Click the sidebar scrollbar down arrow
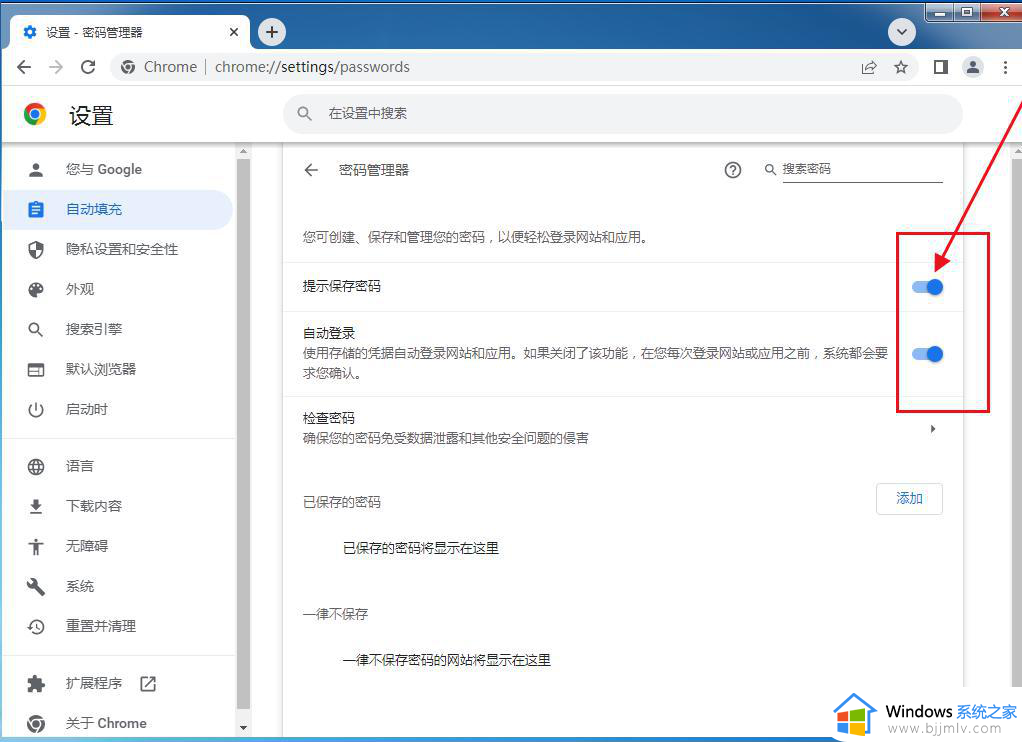1022x742 pixels. coord(243,728)
